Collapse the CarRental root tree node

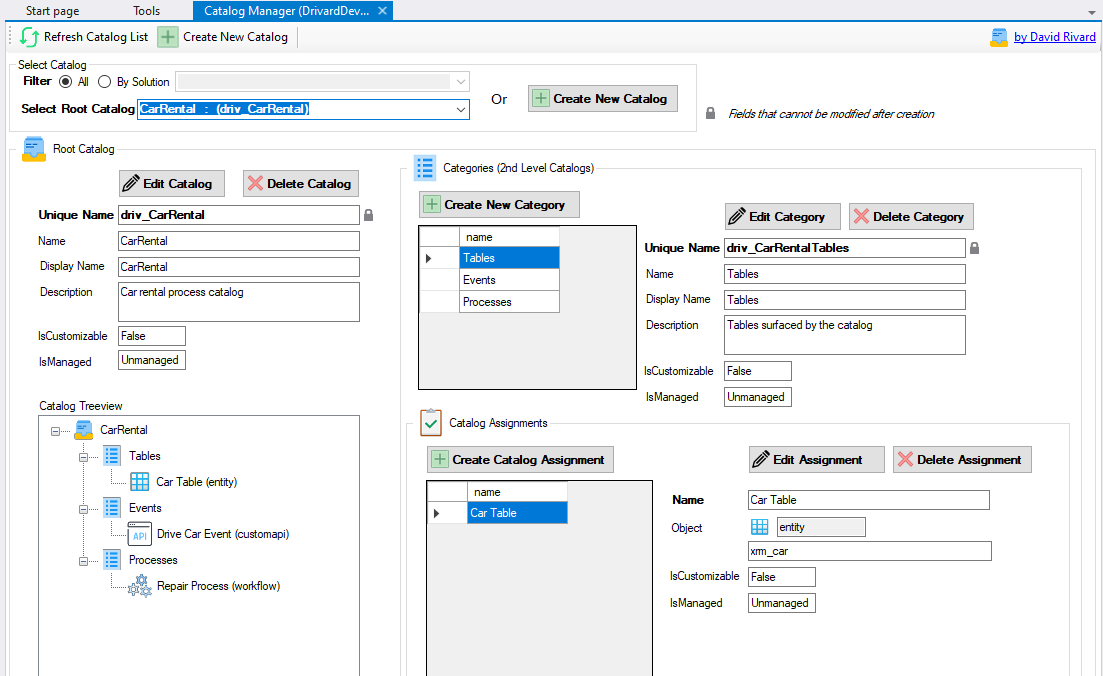tap(55, 431)
